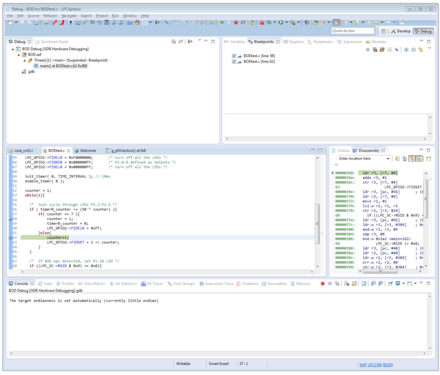This screenshot has height=375, width=440.
Task: Open the Welcome editor tab
Action: [x=85, y=151]
